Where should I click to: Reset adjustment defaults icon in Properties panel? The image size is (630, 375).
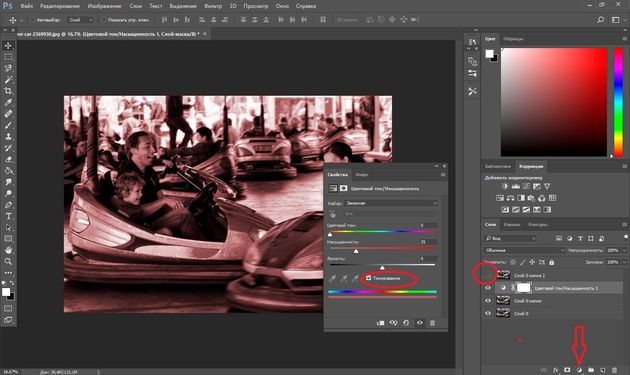point(406,323)
